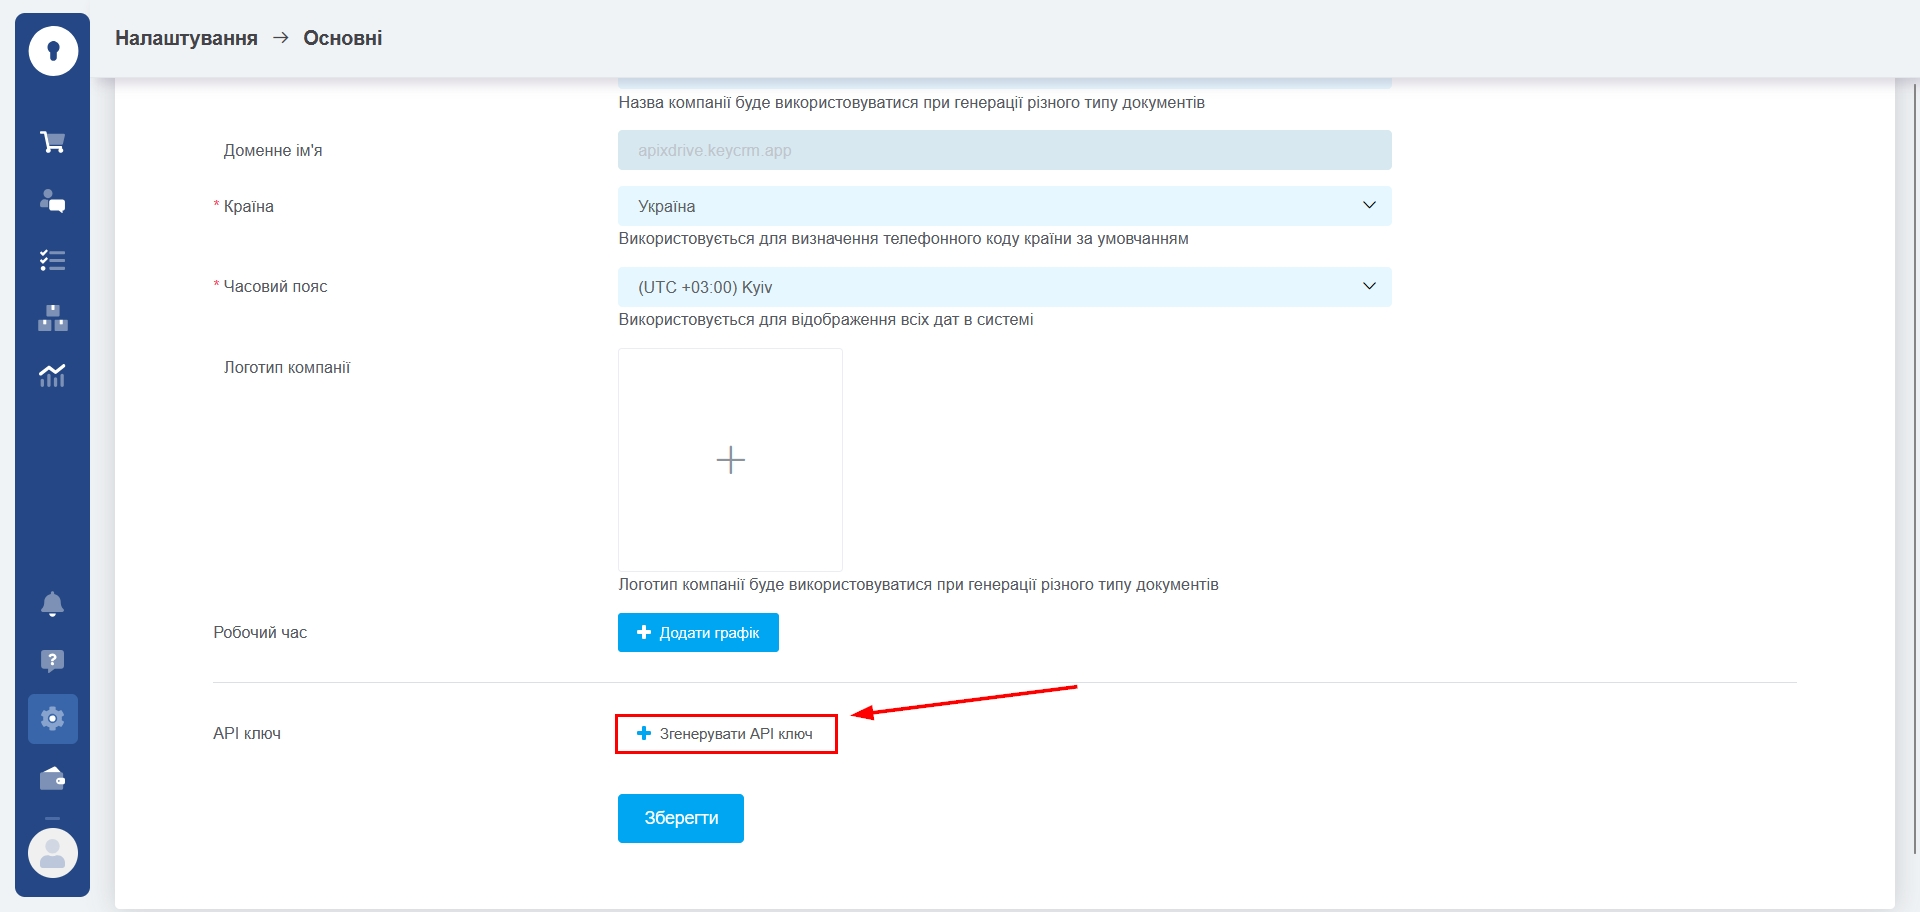Open the tasks checklist icon
Screen dimensions: 1920x912
53,260
